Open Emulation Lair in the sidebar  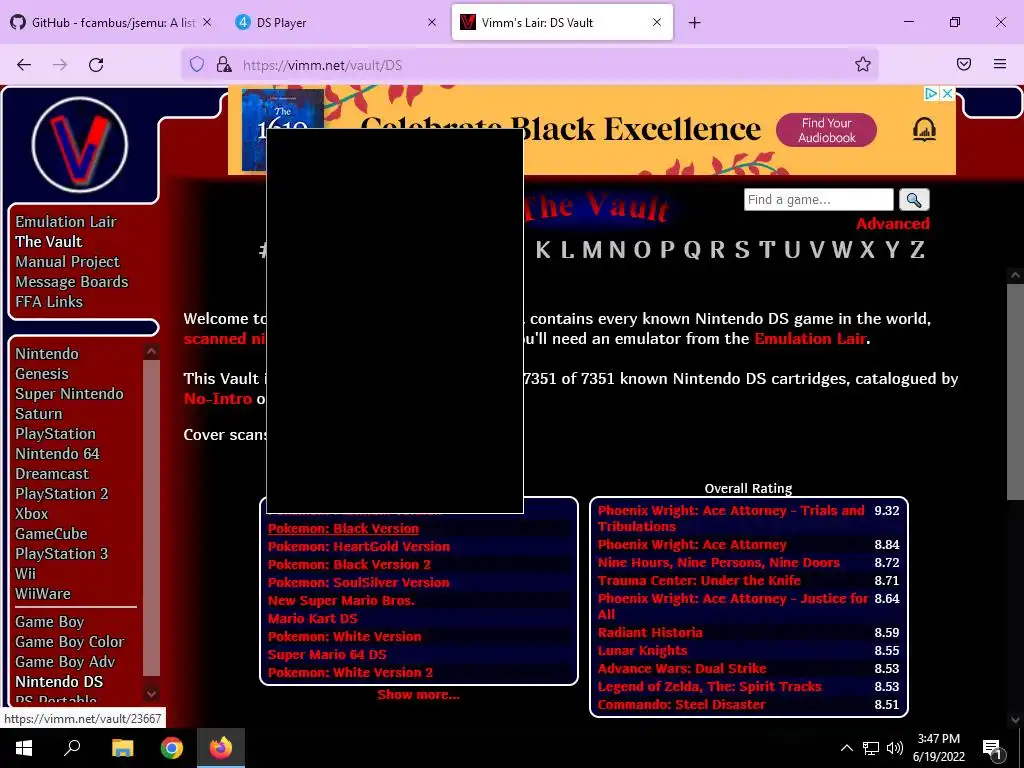[x=66, y=222]
